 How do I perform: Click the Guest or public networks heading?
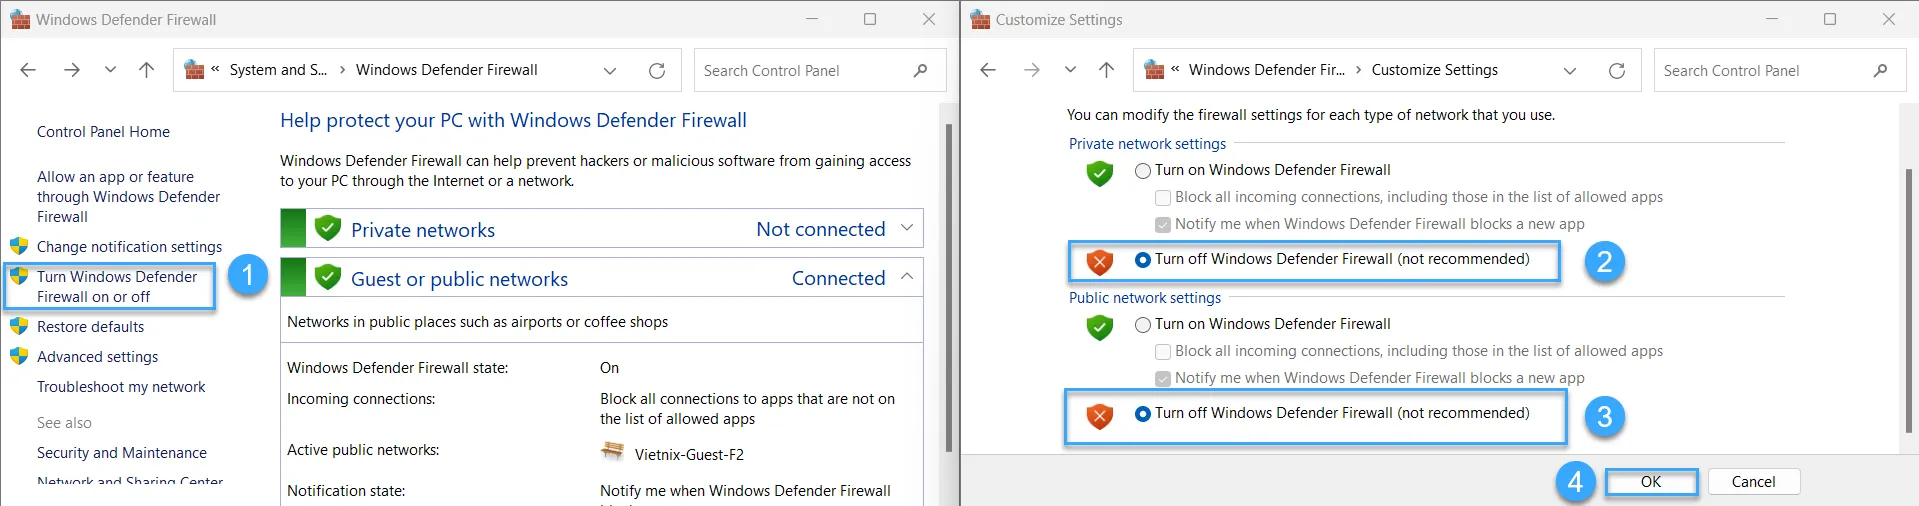[x=459, y=279]
